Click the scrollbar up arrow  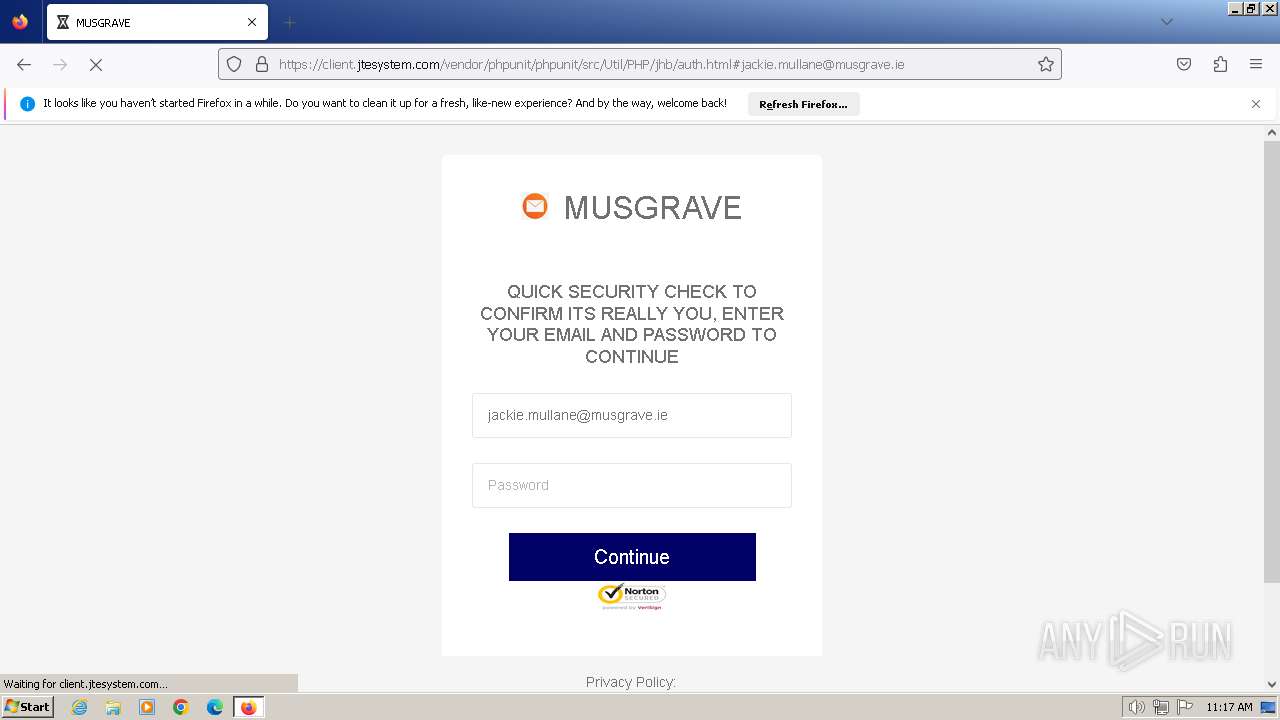1272,132
